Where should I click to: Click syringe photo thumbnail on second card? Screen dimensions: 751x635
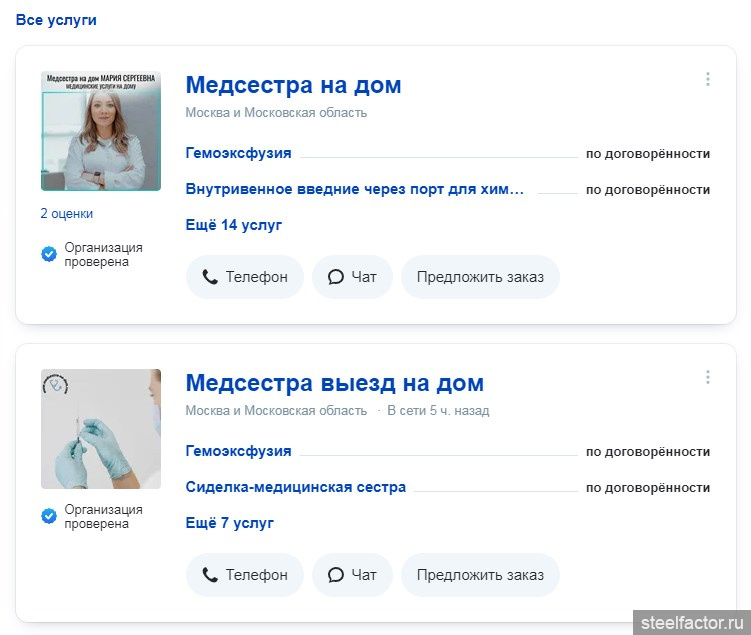[x=101, y=429]
